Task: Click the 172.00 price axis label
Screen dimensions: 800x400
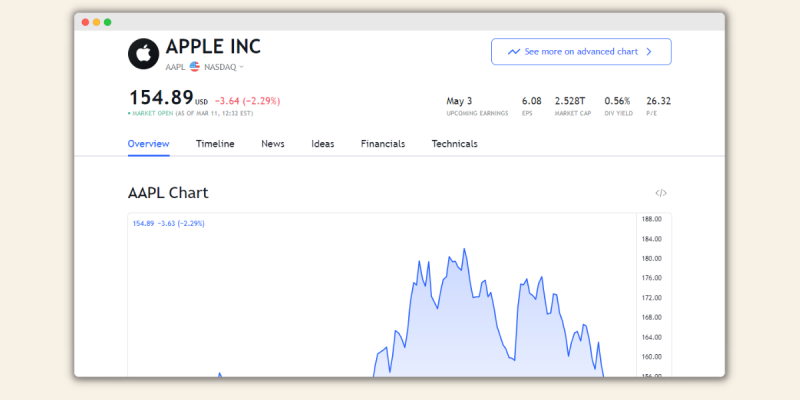Action: pos(652,298)
